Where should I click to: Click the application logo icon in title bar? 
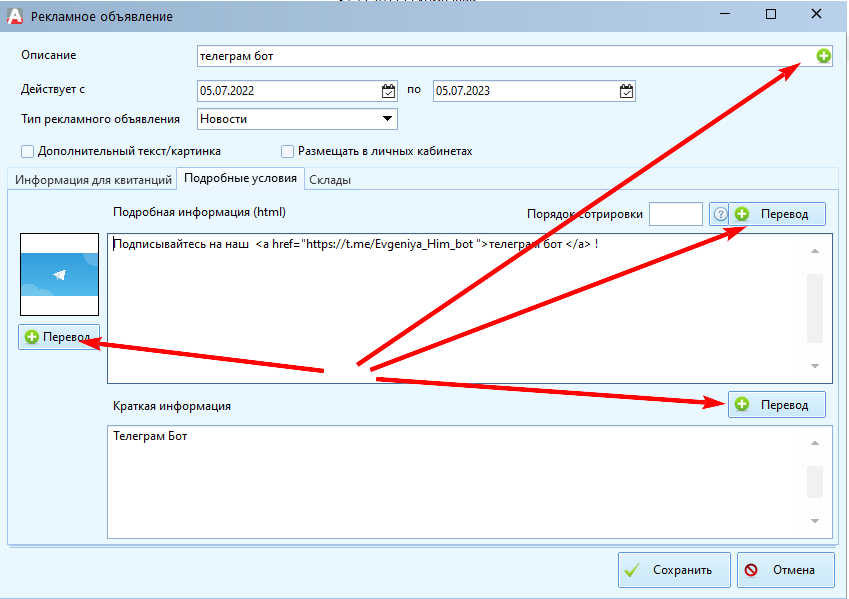(15, 16)
